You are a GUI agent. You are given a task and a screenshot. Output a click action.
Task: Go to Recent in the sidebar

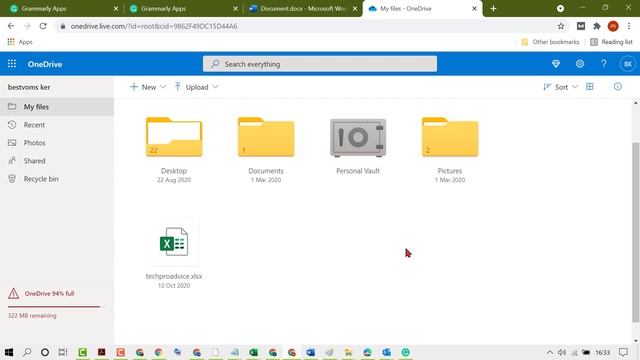(x=57, y=125)
